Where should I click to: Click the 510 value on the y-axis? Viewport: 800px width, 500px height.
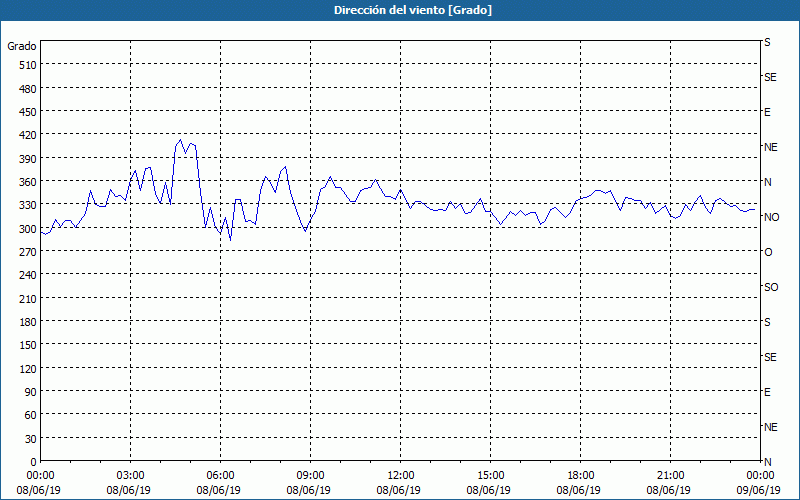27,65
